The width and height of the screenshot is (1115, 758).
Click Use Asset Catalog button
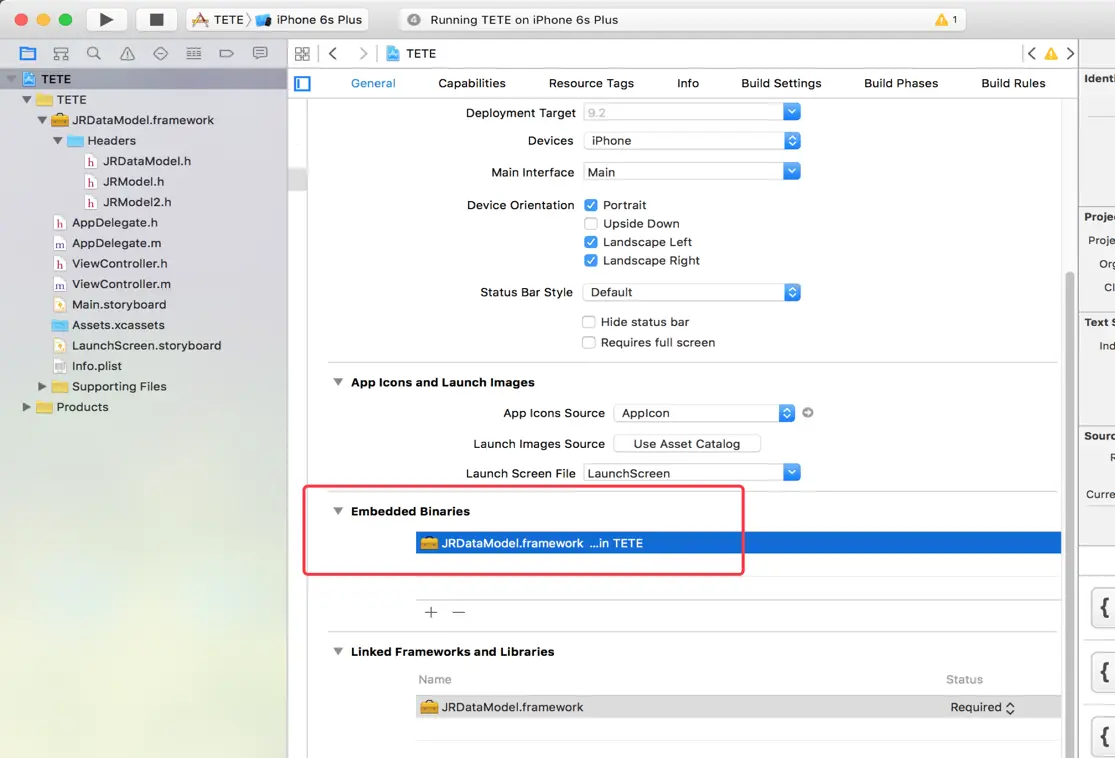[686, 444]
